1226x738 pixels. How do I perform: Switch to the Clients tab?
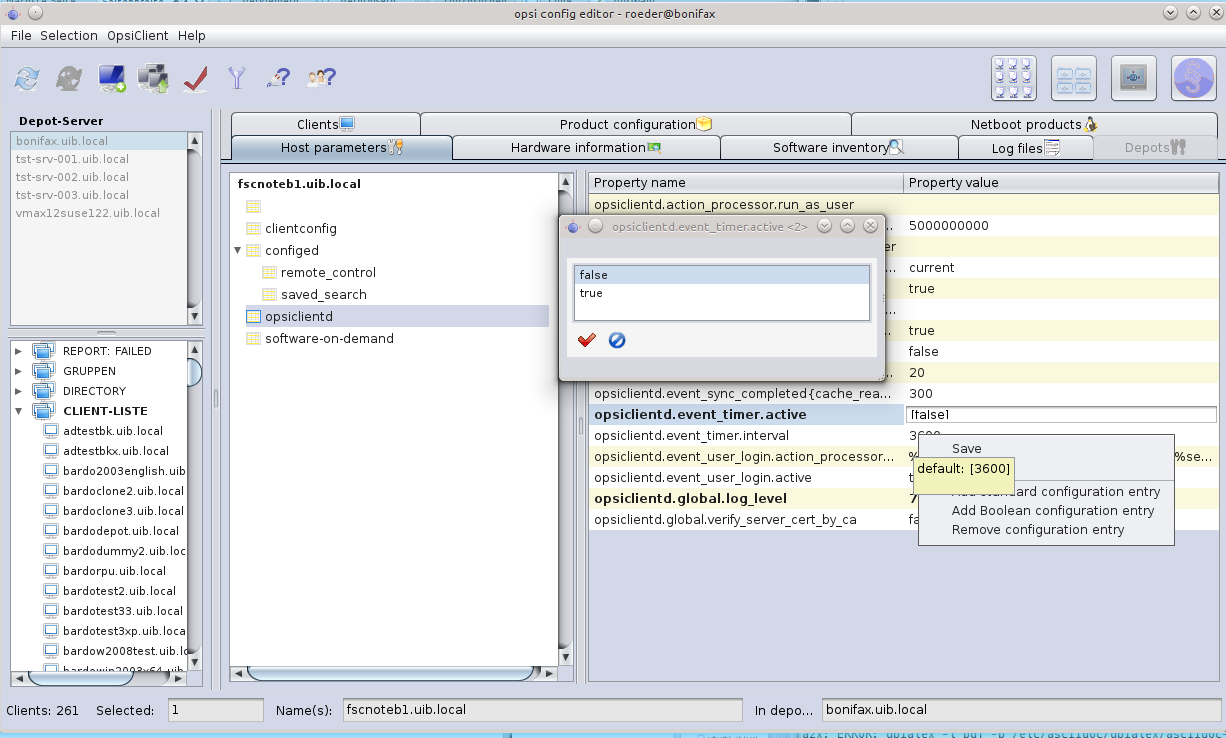tap(325, 124)
